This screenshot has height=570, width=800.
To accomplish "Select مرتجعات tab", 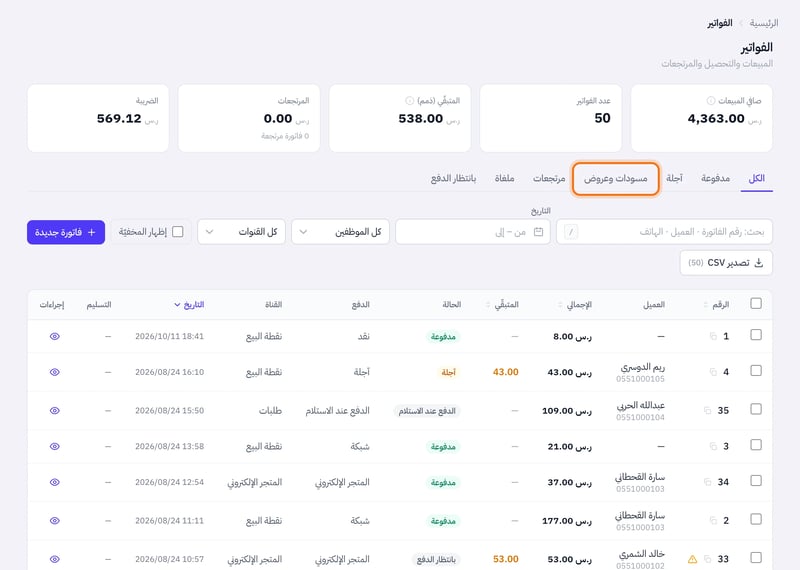I will [549, 178].
